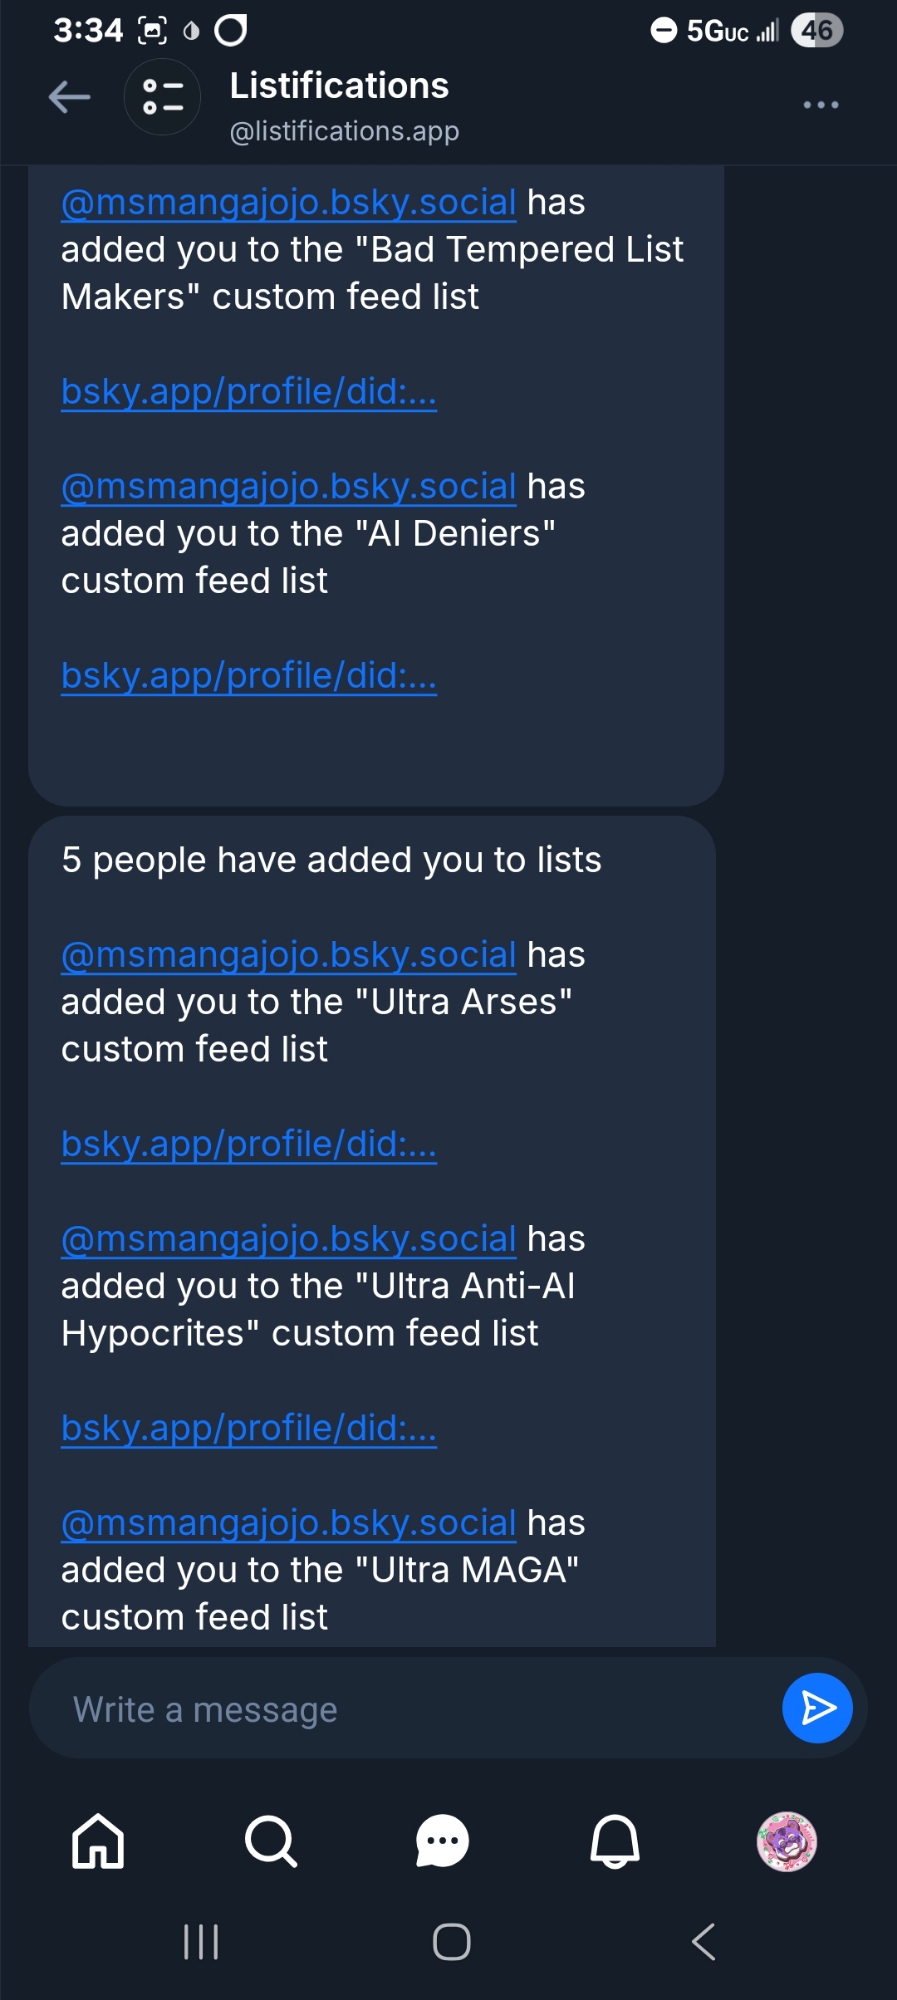Open the link under "Ultra Anti-AI Hypocrites"
The image size is (897, 2000).
click(249, 1428)
